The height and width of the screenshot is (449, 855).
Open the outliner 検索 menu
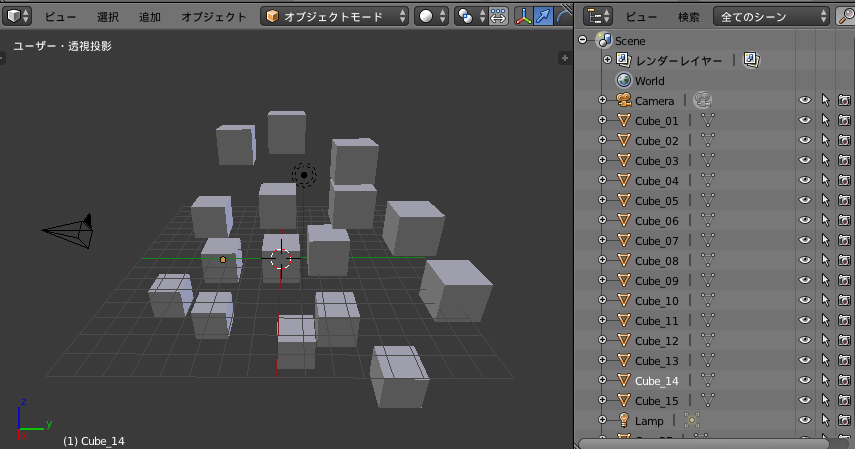[688, 17]
